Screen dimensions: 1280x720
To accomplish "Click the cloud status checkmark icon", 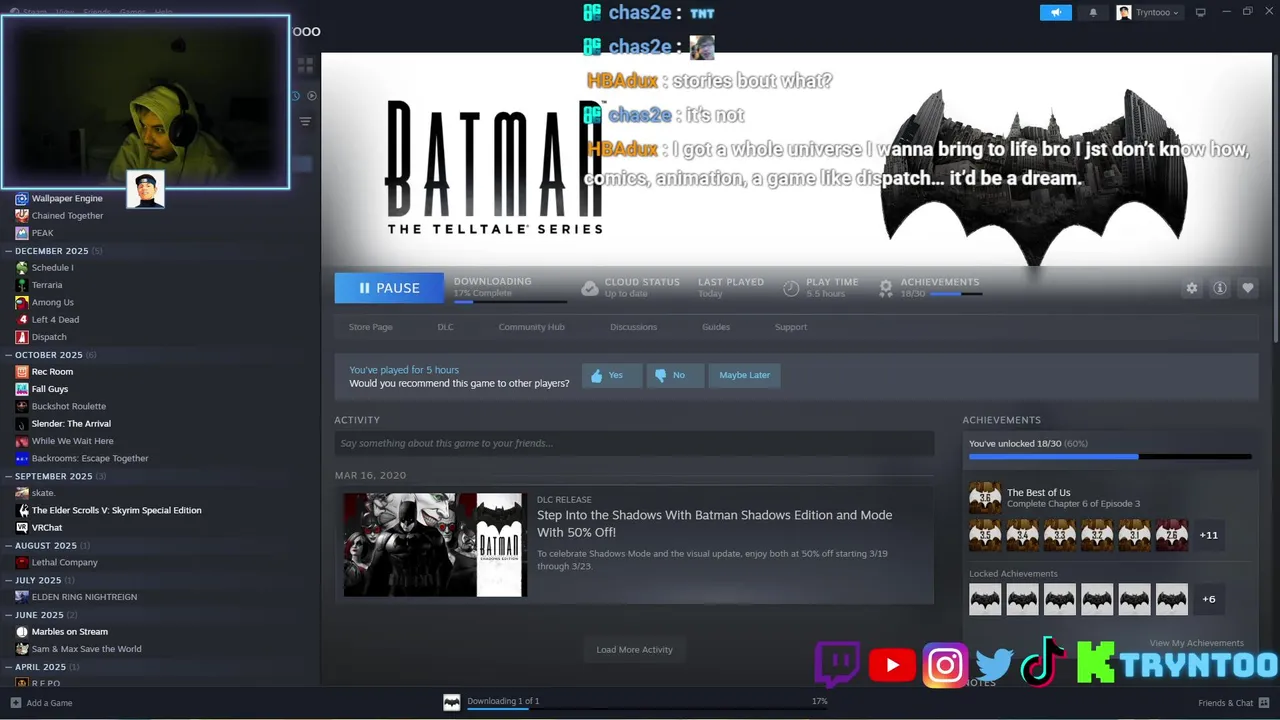I will (590, 288).
